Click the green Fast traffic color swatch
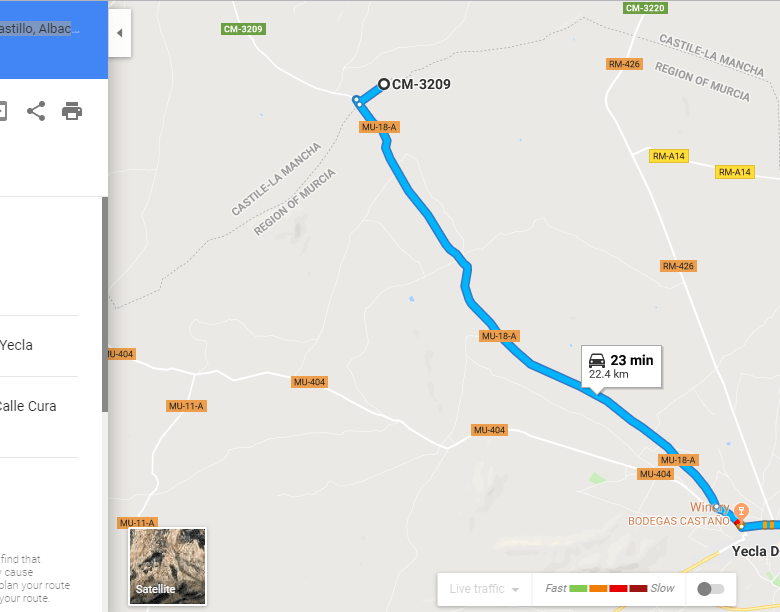 point(578,589)
